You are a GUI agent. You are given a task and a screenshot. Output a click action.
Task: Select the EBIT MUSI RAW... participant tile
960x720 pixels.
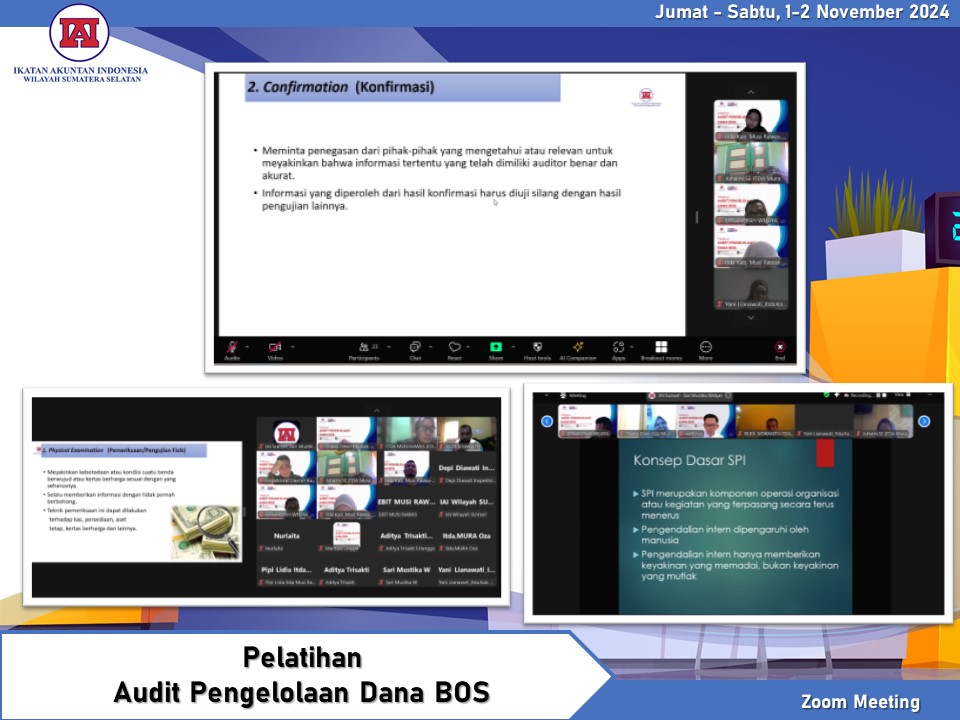click(x=407, y=503)
